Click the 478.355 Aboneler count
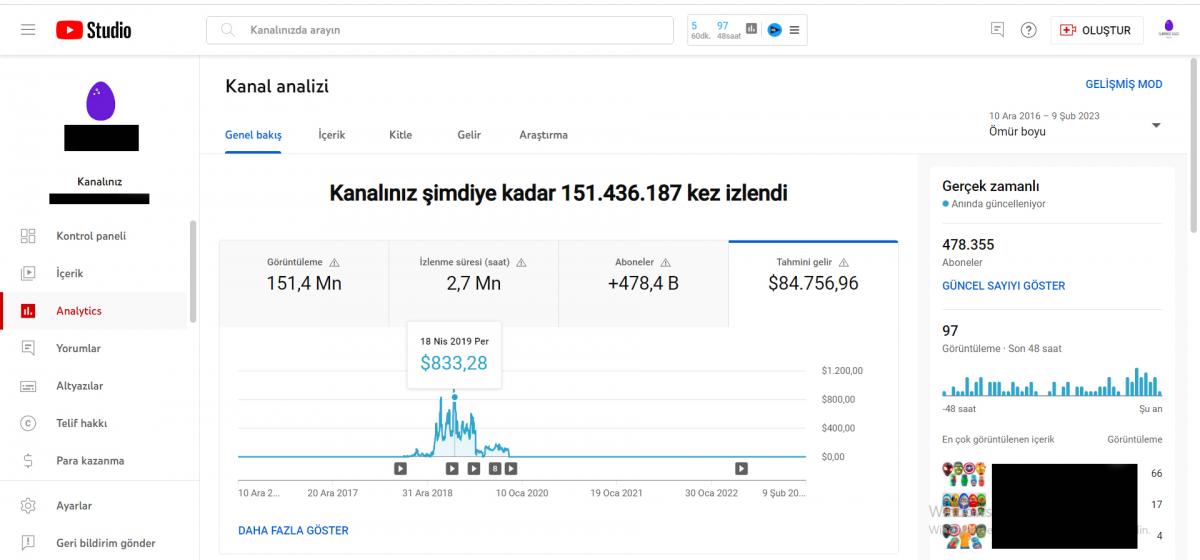This screenshot has height=560, width=1200. [968, 244]
